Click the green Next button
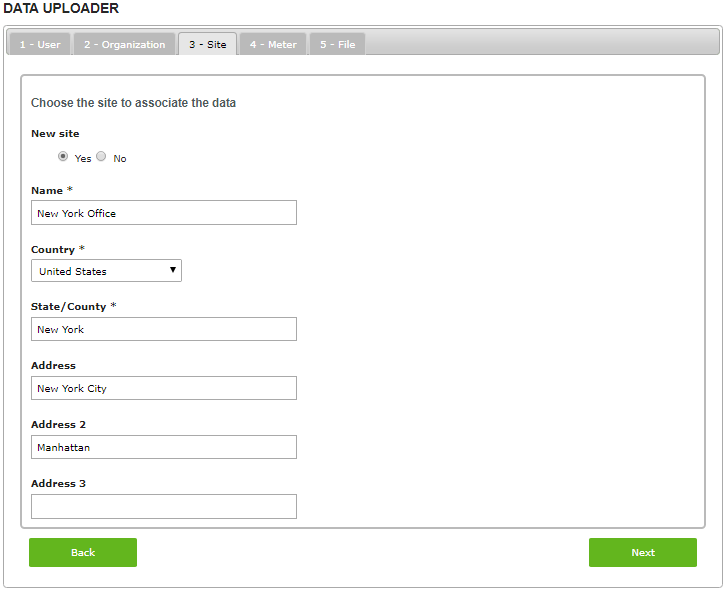This screenshot has height=591, width=727. click(x=642, y=552)
